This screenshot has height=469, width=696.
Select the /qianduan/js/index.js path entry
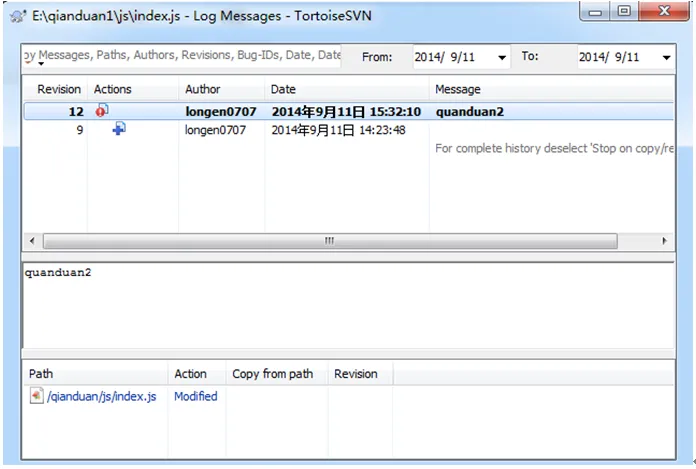point(102,396)
